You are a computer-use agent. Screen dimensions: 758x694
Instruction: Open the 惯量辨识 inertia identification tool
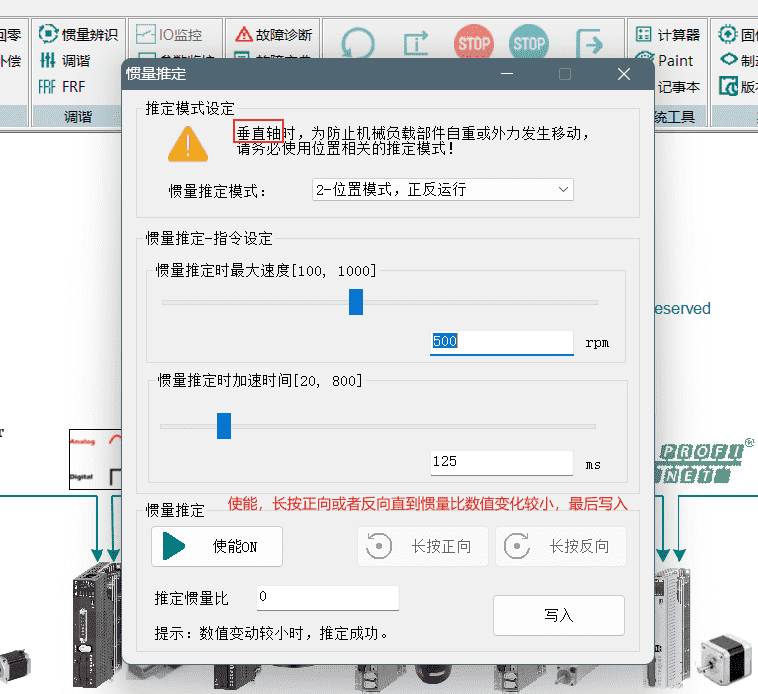tap(78, 34)
